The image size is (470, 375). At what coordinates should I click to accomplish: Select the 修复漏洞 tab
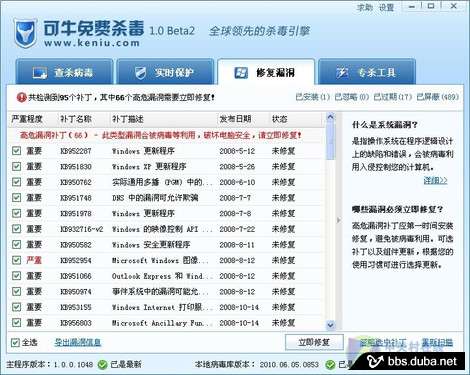pyautogui.click(x=266, y=72)
